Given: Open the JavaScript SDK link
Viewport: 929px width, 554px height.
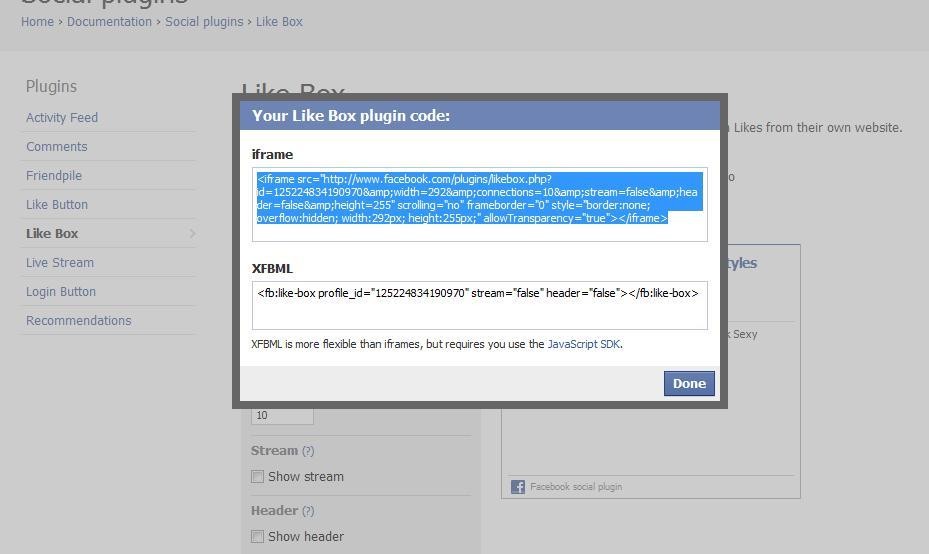Looking at the screenshot, I should 584,344.
